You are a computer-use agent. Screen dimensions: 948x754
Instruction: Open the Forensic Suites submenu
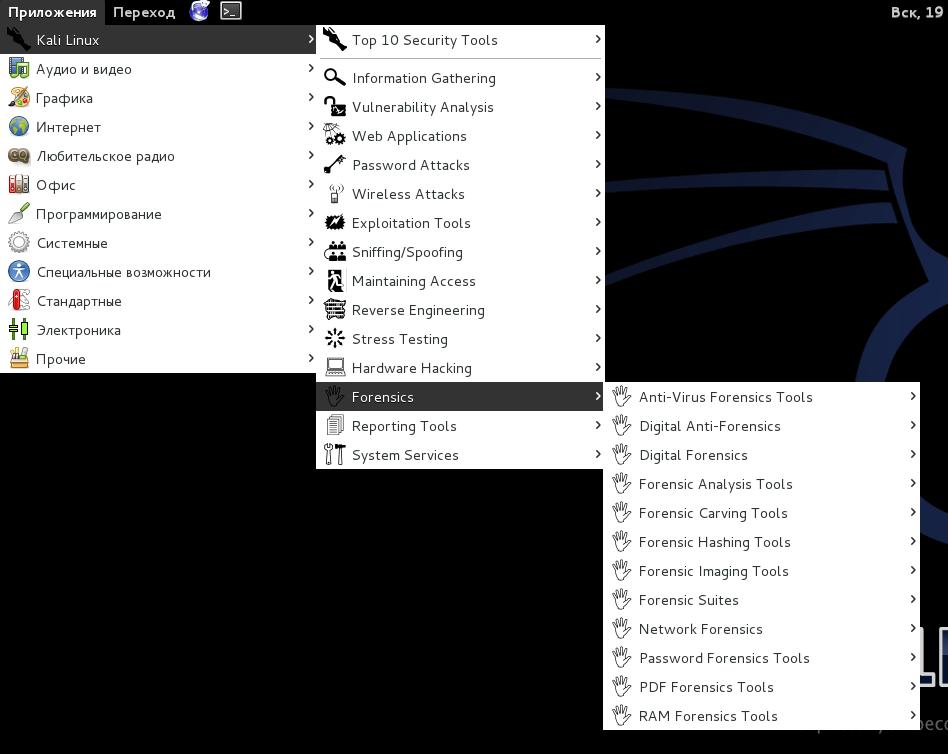point(762,600)
